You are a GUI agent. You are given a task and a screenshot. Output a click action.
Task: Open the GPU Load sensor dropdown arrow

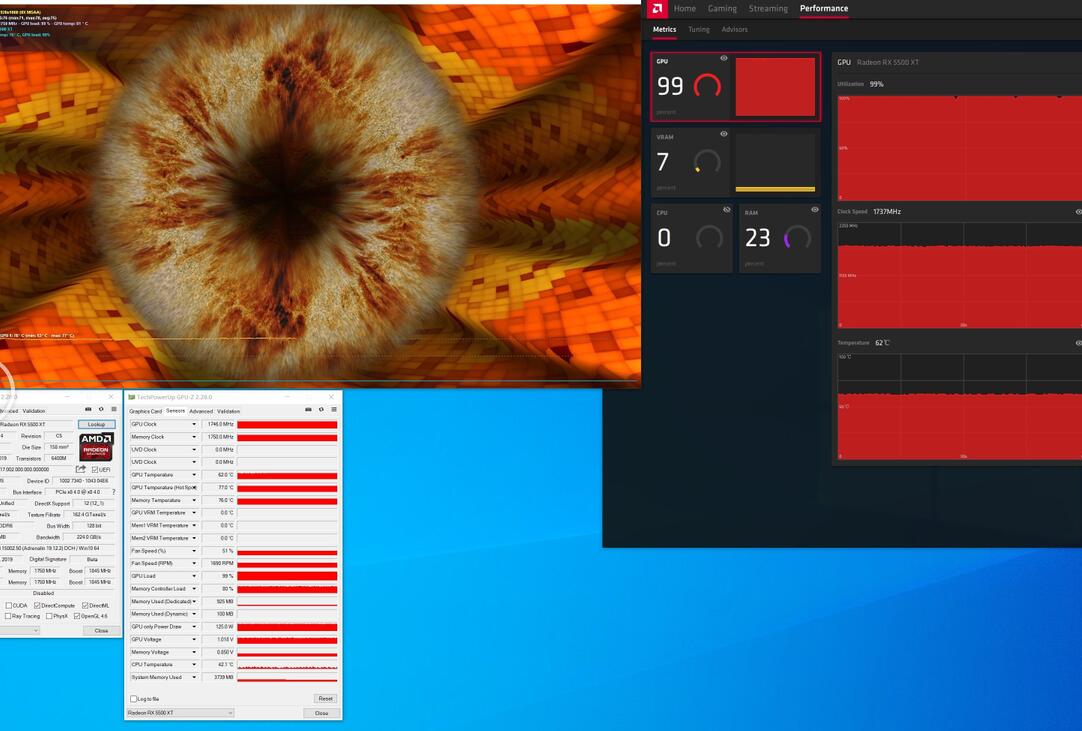[x=194, y=576]
